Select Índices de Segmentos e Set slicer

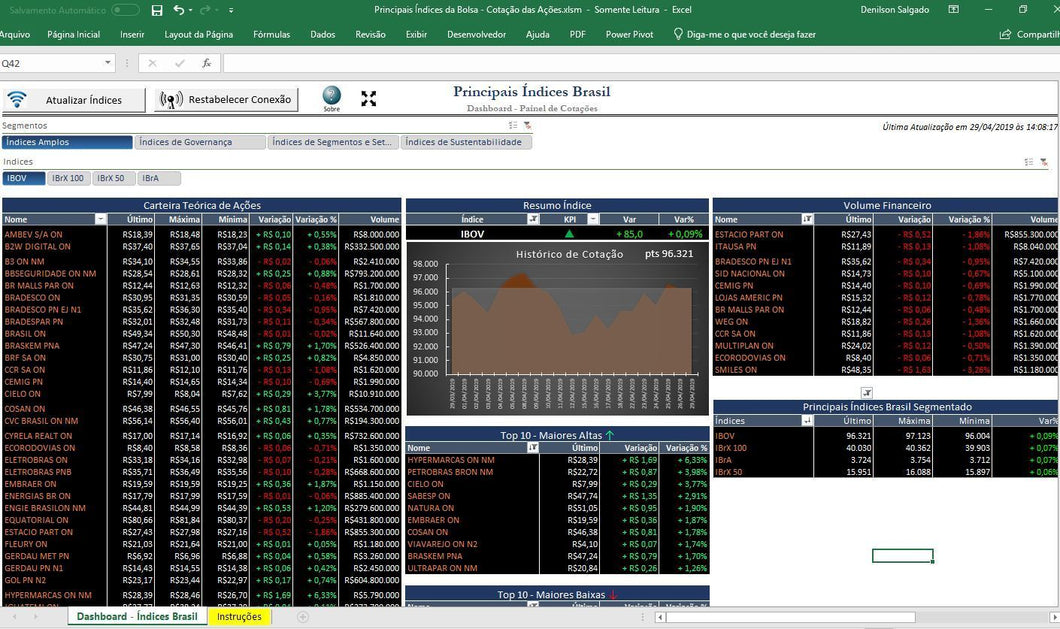[333, 142]
